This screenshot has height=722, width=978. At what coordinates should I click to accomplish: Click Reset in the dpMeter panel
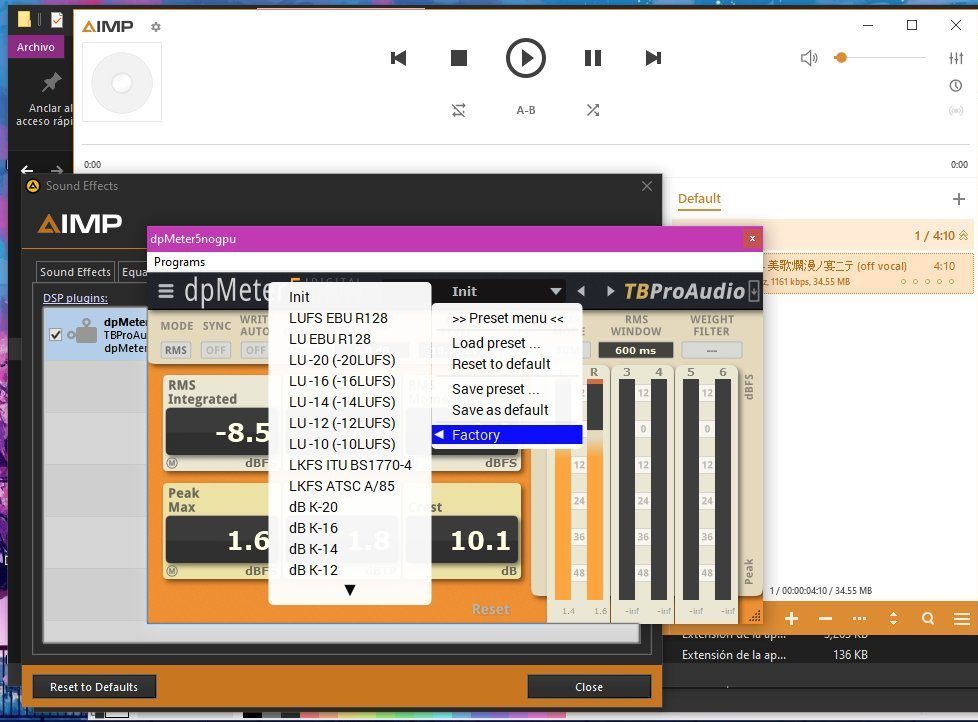[491, 609]
